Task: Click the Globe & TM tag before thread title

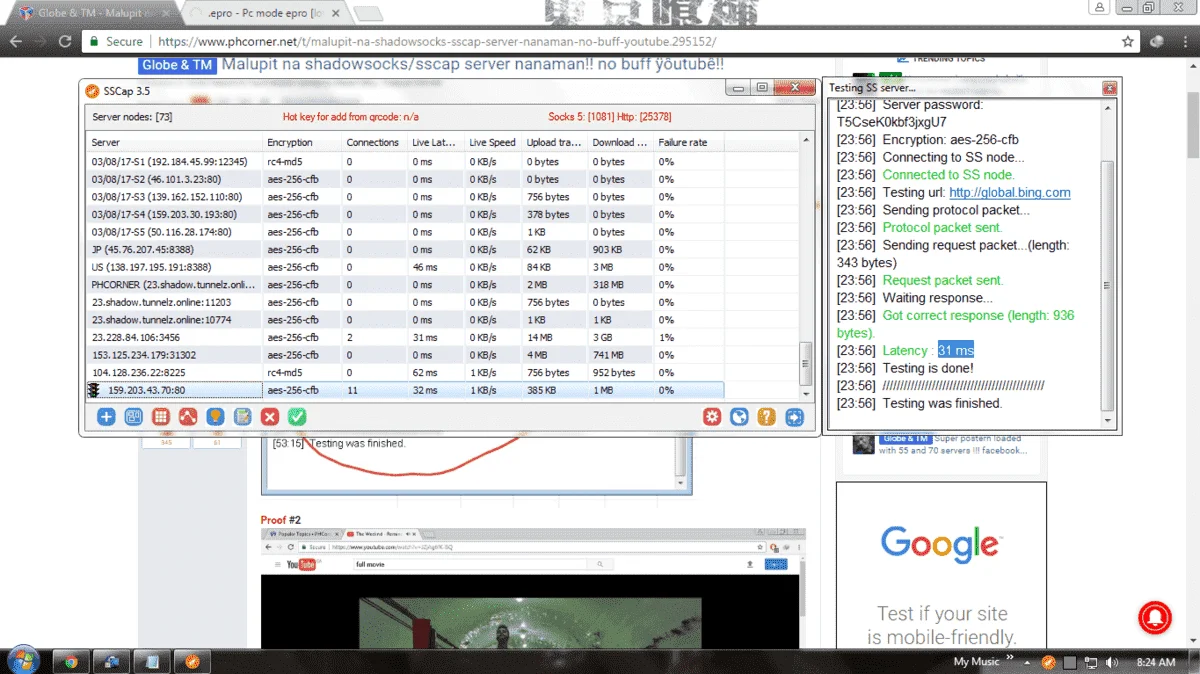Action: [x=178, y=65]
